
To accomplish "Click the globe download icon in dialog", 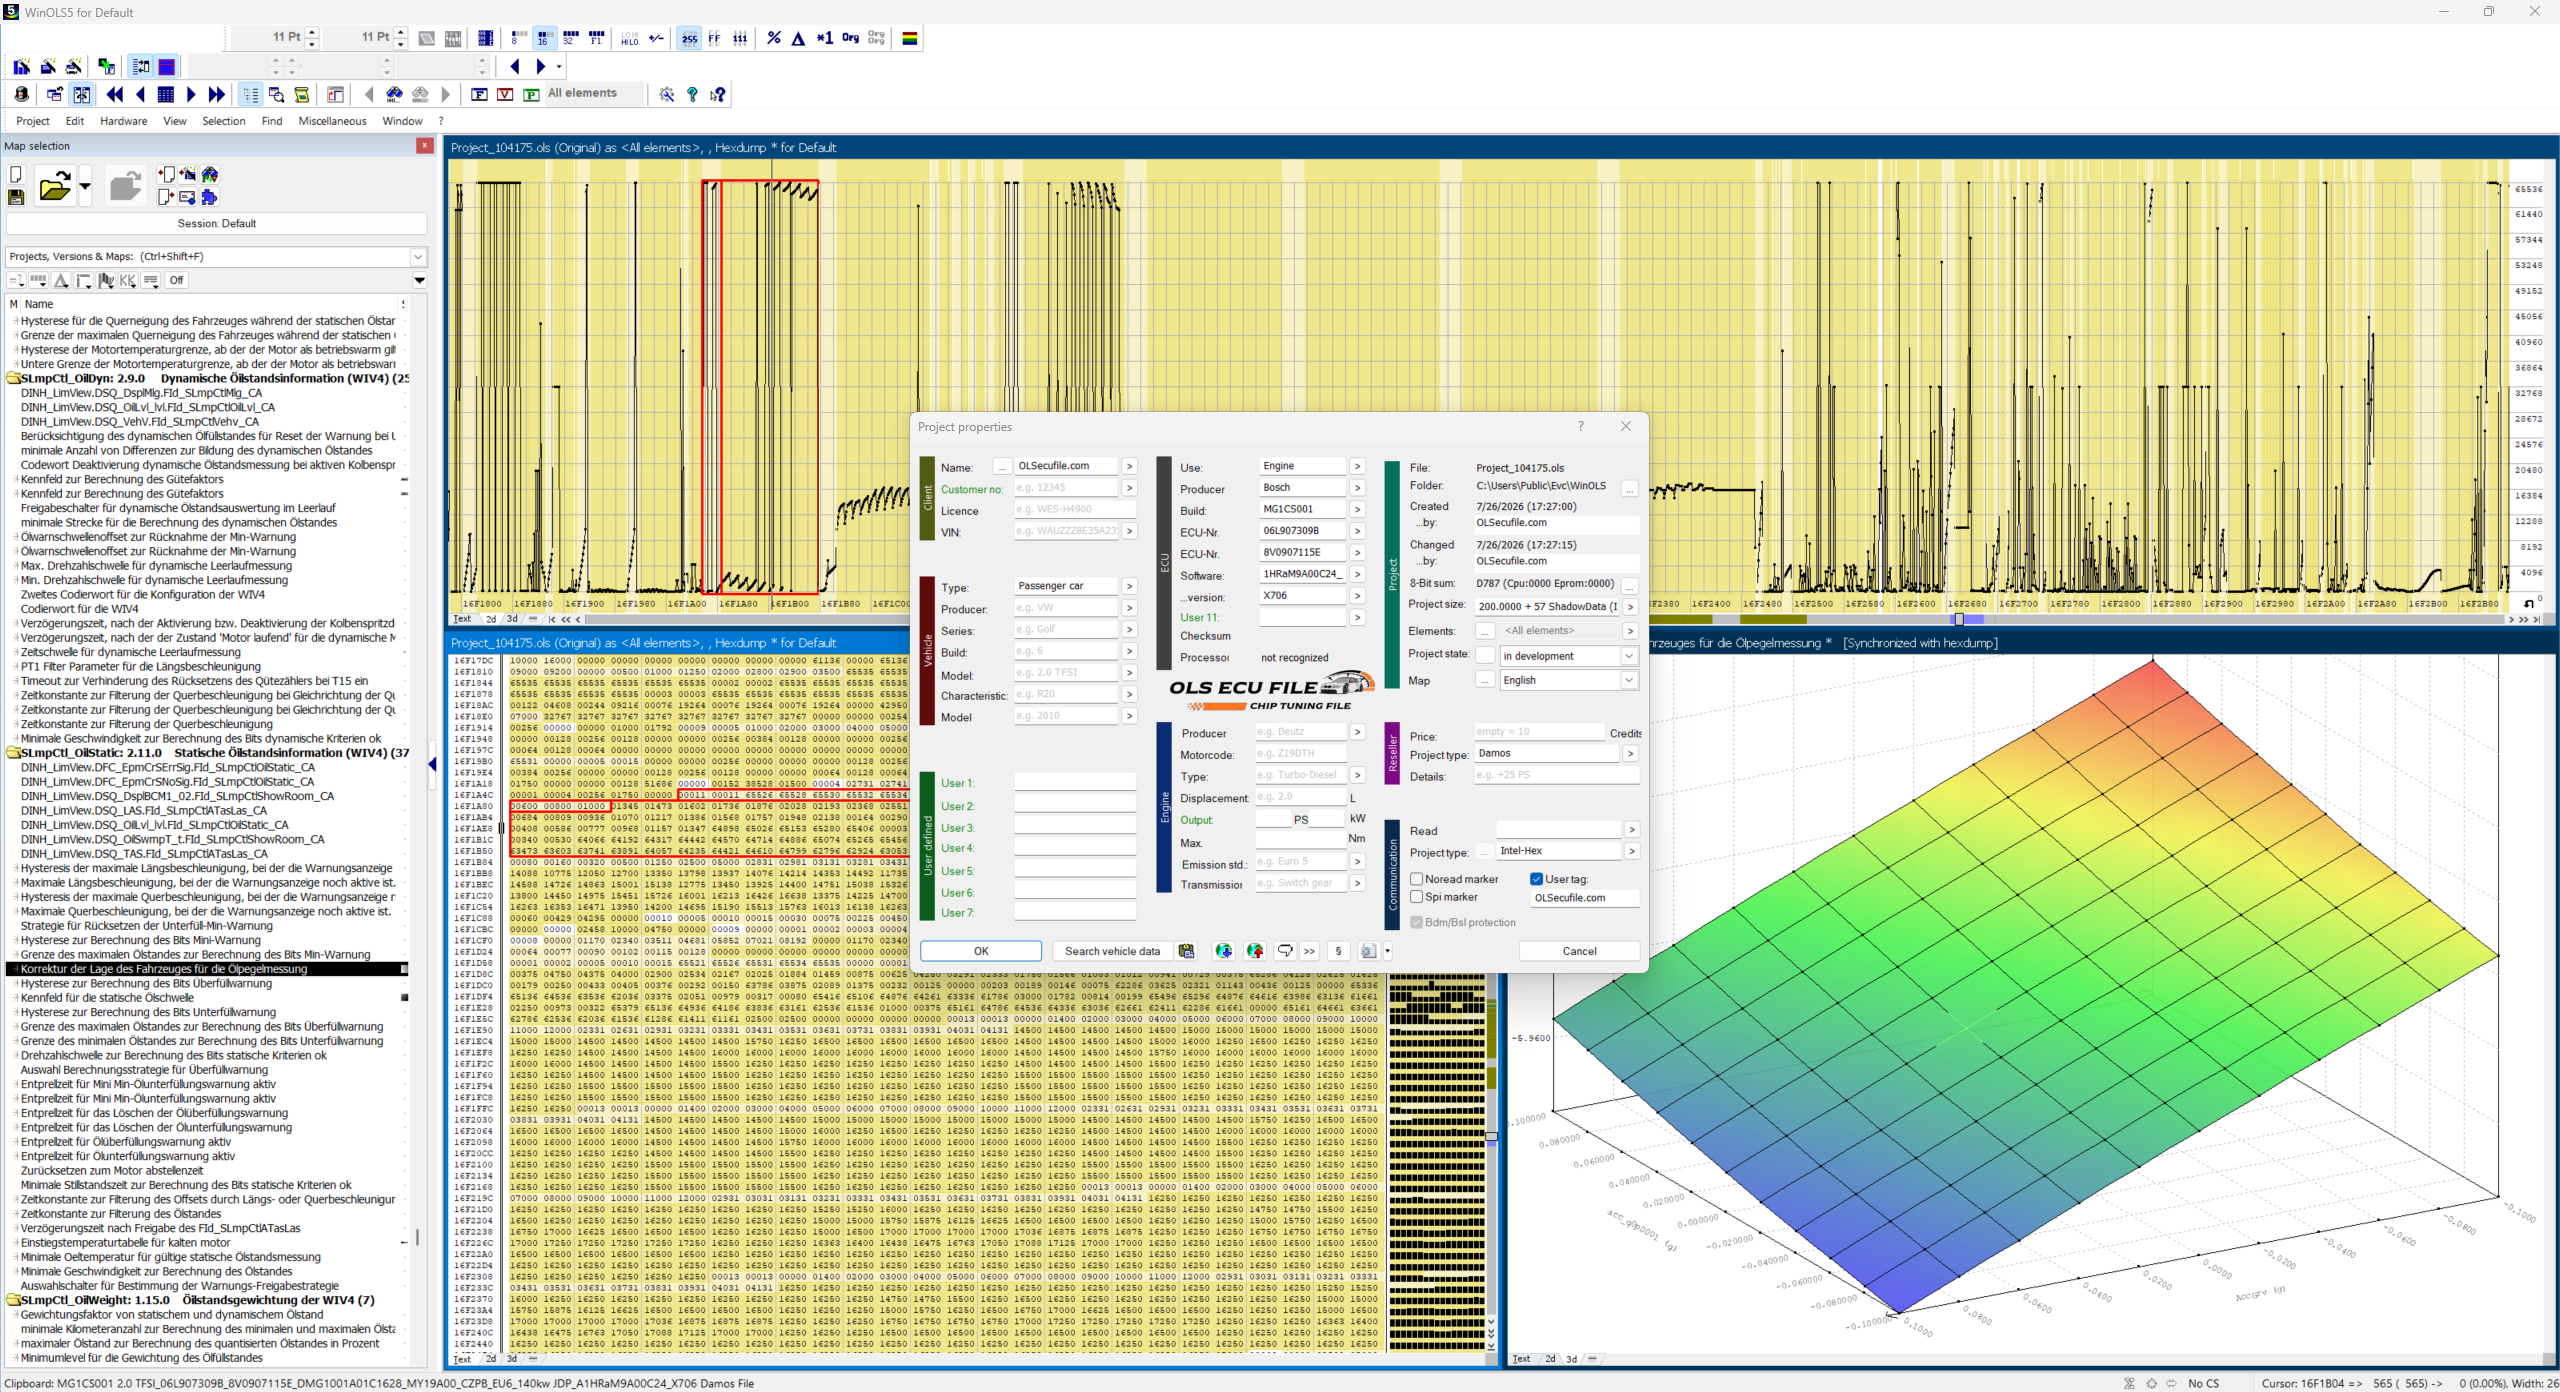I will 1223,951.
